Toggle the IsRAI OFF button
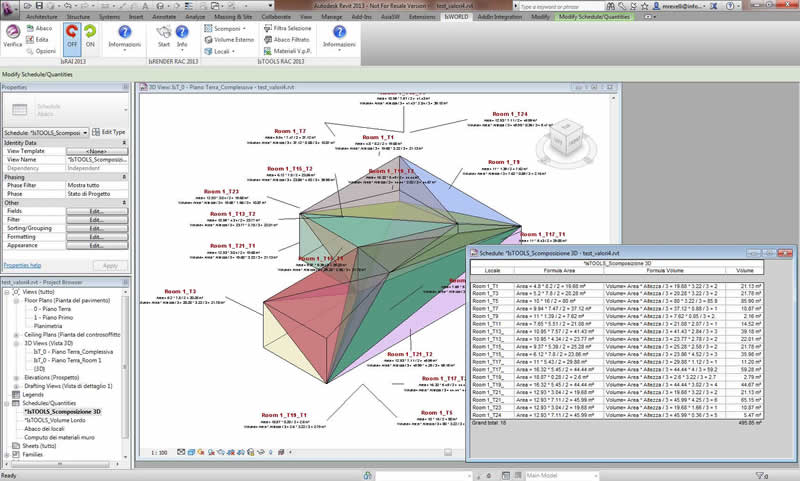This screenshot has height=481, width=800. [x=72, y=38]
